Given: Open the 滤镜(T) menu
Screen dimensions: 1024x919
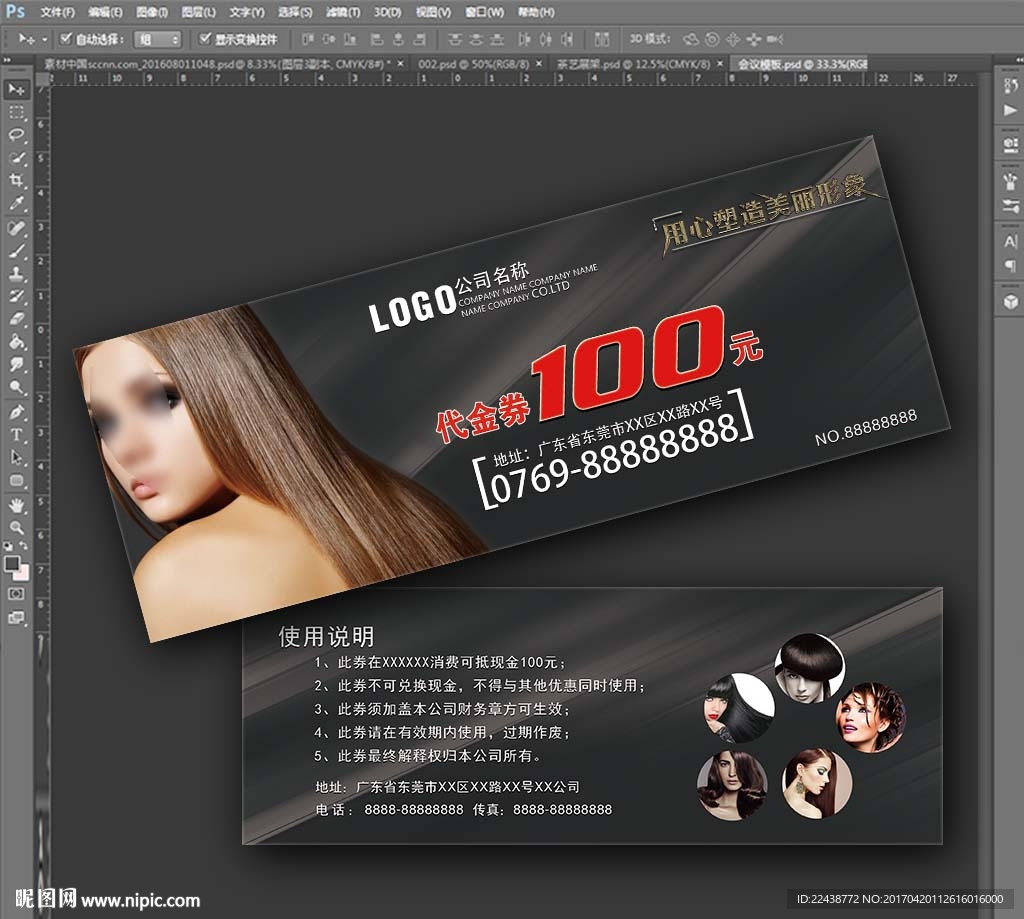Looking at the screenshot, I should 343,12.
